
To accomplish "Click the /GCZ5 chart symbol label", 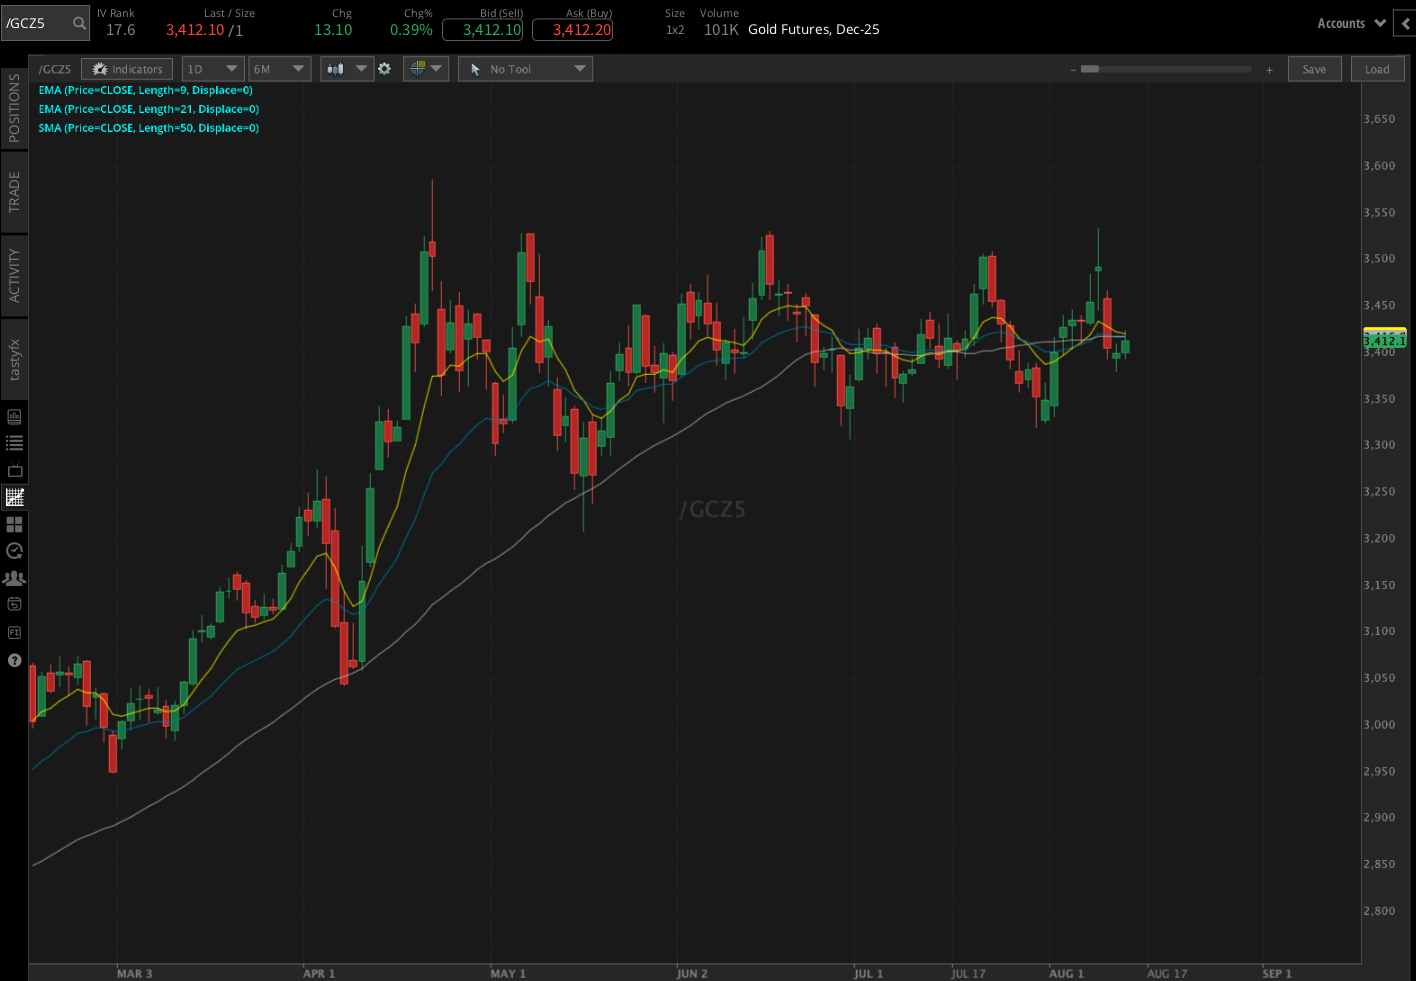I will point(54,69).
